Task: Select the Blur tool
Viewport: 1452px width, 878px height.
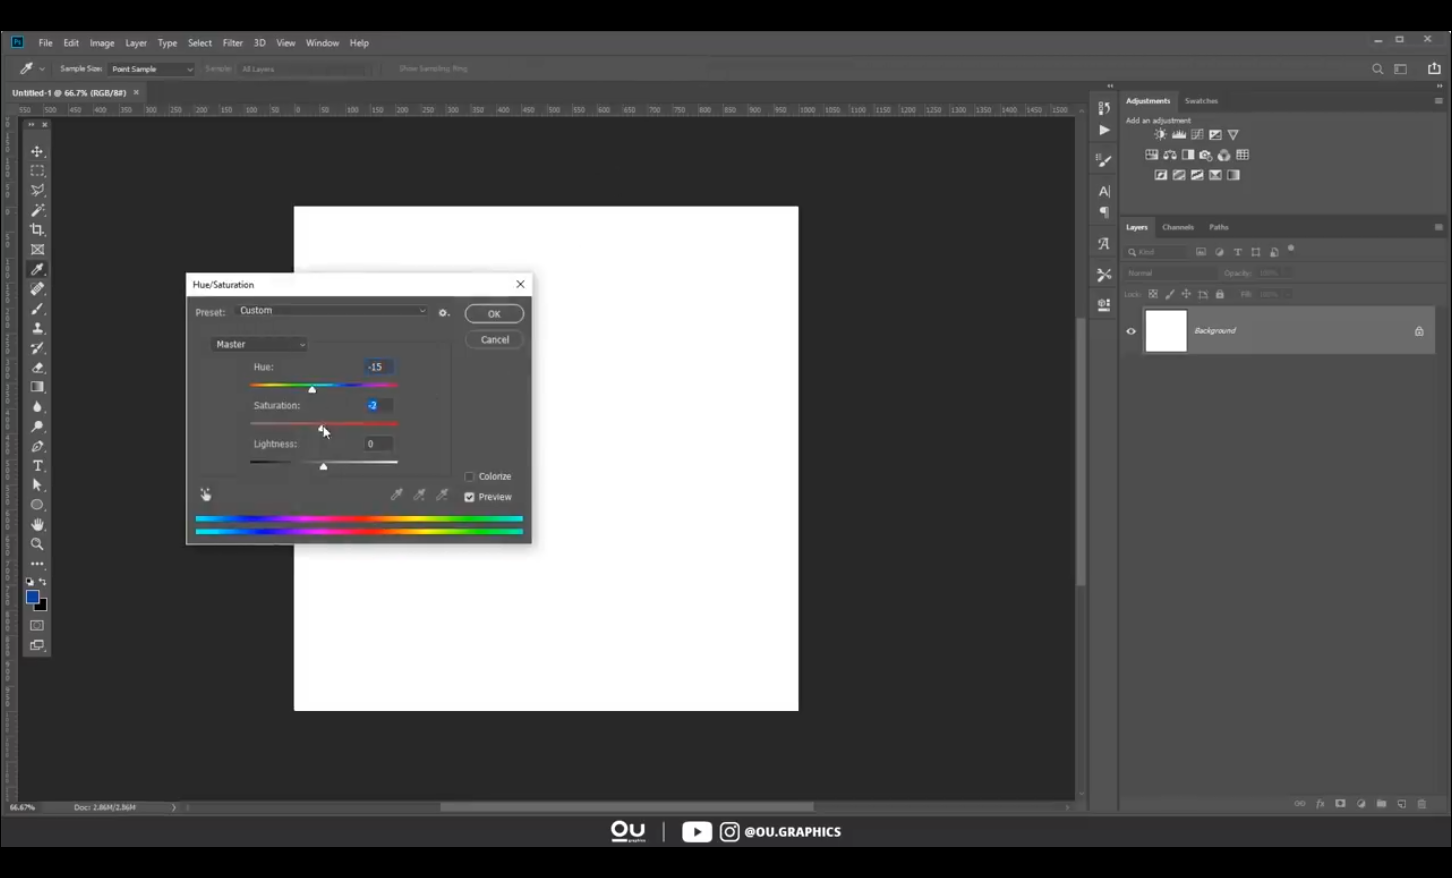Action: pyautogui.click(x=37, y=407)
